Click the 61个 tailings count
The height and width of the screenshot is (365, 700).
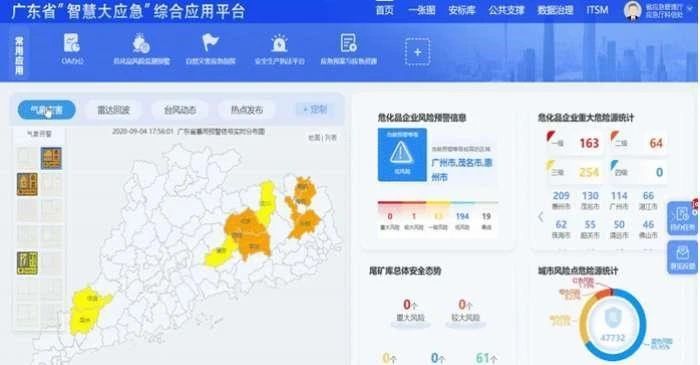click(x=486, y=358)
